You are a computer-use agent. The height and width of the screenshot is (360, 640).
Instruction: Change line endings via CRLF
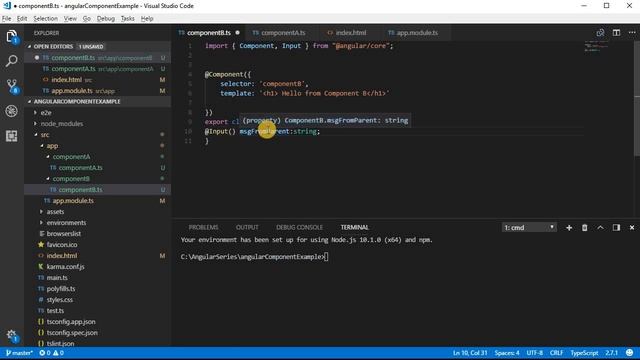pos(556,353)
